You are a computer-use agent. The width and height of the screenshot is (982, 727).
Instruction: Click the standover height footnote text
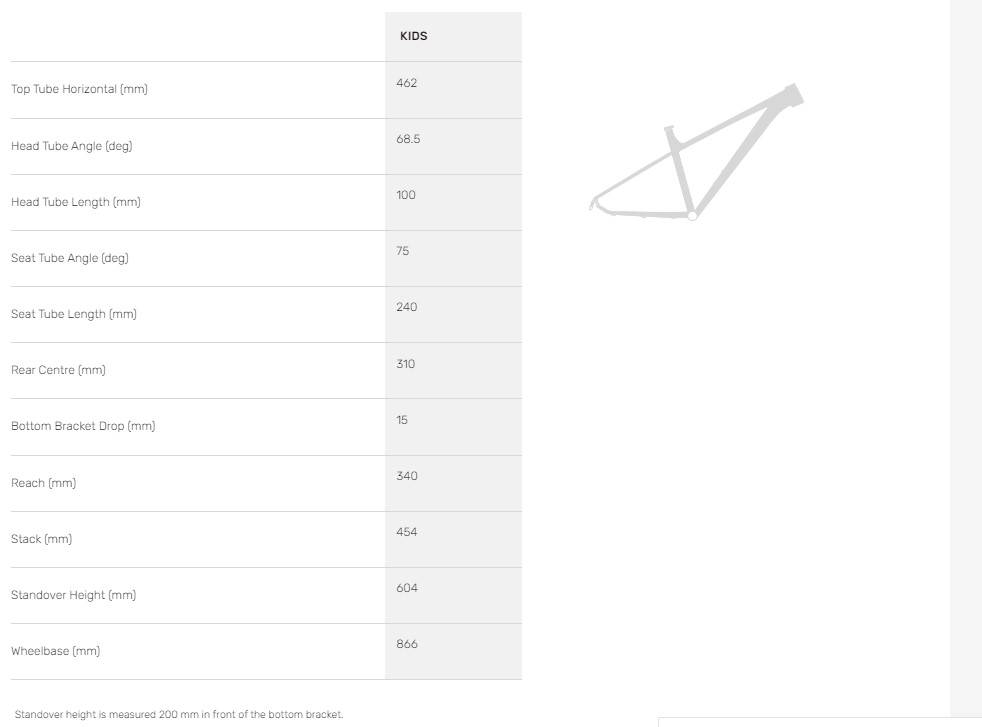tap(178, 714)
